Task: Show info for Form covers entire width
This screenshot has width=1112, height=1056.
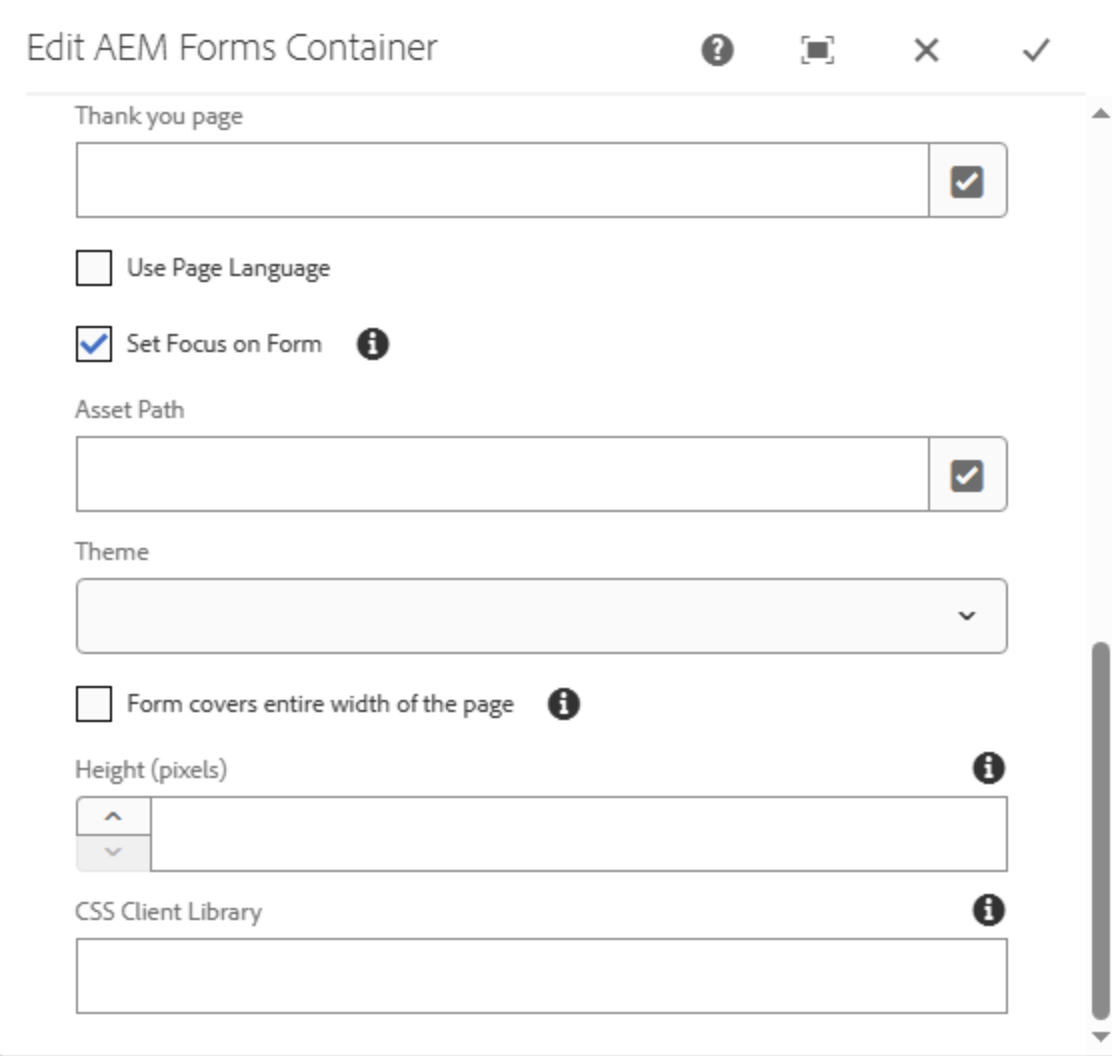Action: tap(564, 704)
